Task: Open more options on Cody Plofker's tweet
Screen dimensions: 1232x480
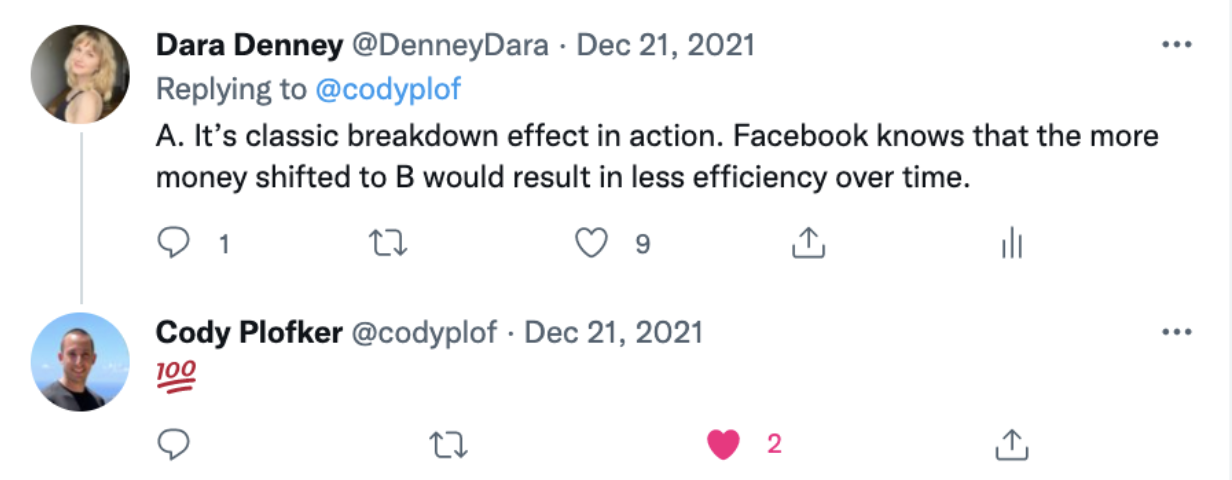Action: pyautogui.click(x=1175, y=331)
